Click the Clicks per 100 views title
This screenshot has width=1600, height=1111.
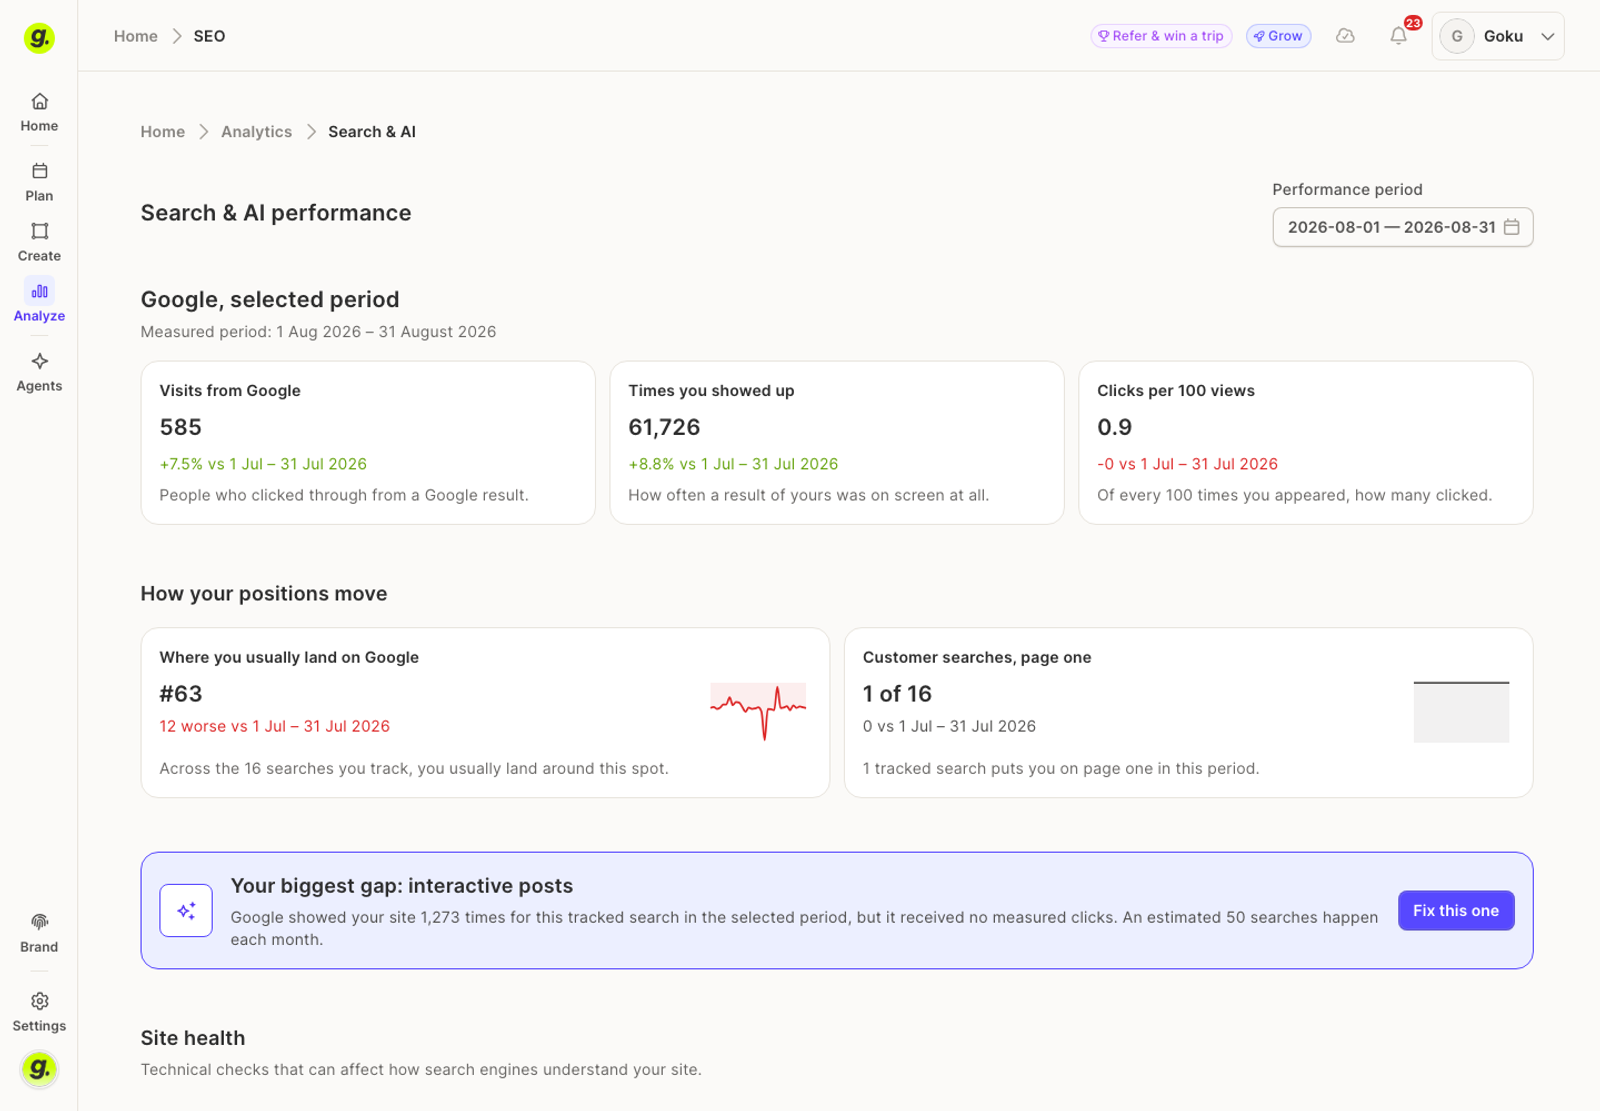tap(1176, 391)
